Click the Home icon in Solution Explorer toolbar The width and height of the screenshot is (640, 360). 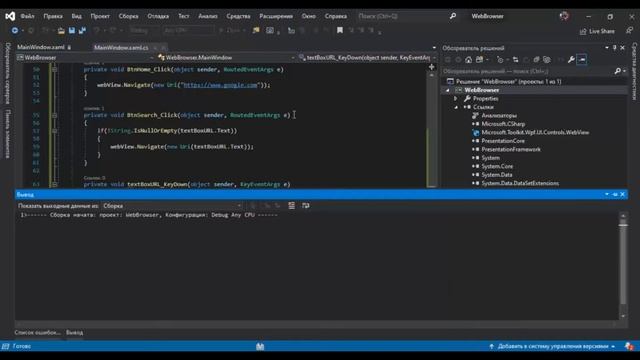(x=469, y=60)
